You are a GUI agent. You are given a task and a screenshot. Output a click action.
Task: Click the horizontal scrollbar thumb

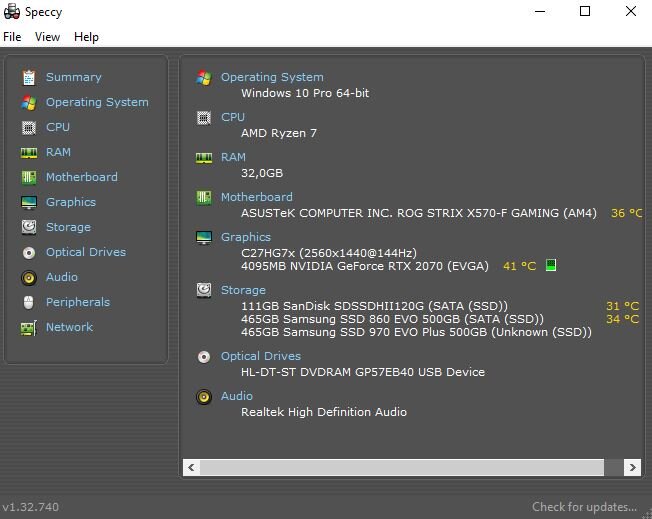402,467
